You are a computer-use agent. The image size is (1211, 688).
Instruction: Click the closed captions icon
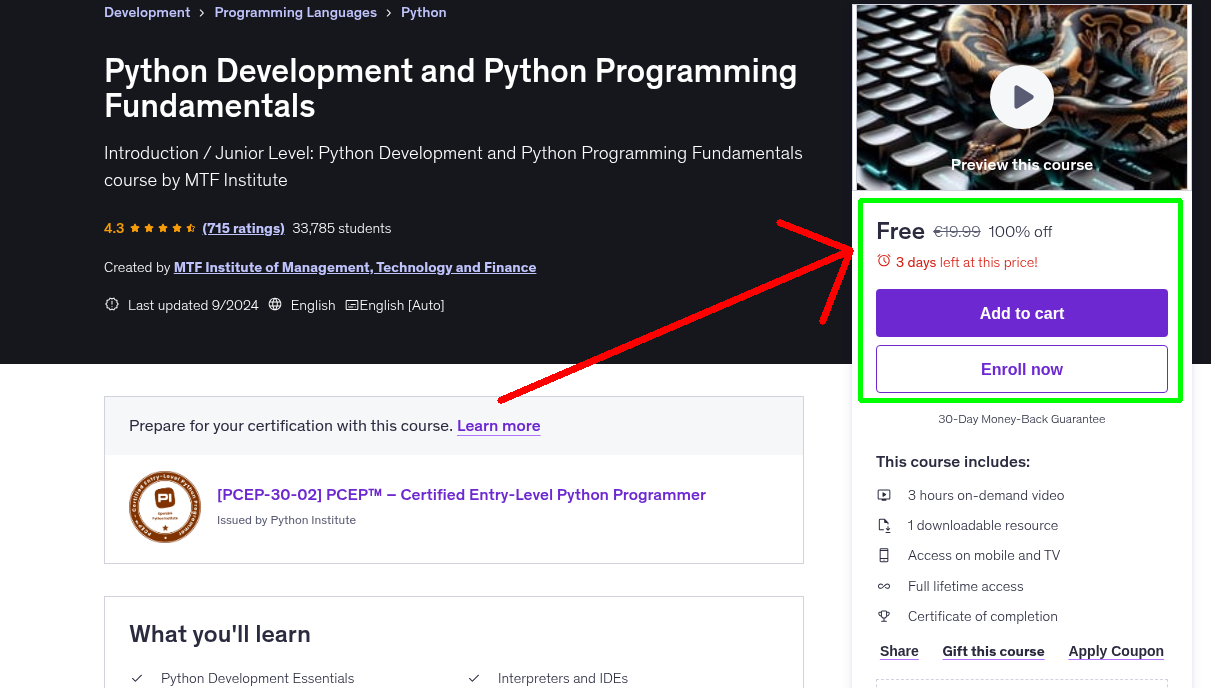352,305
